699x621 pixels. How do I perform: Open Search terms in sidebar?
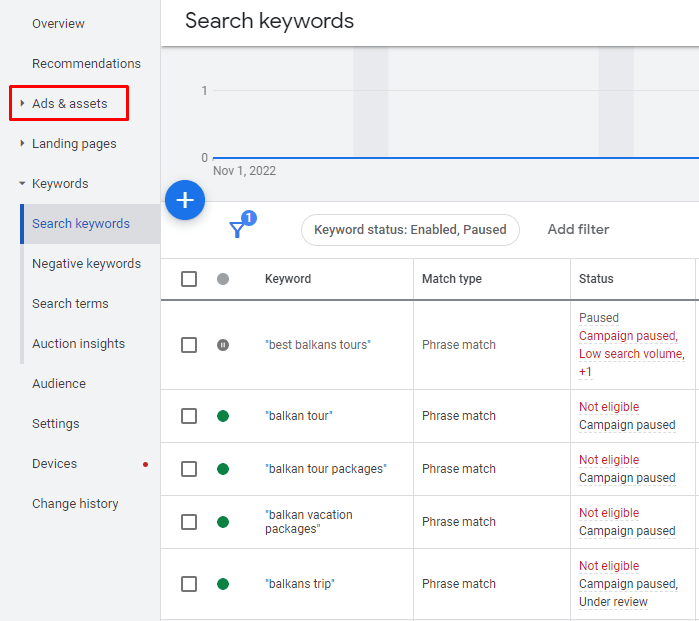click(x=70, y=304)
